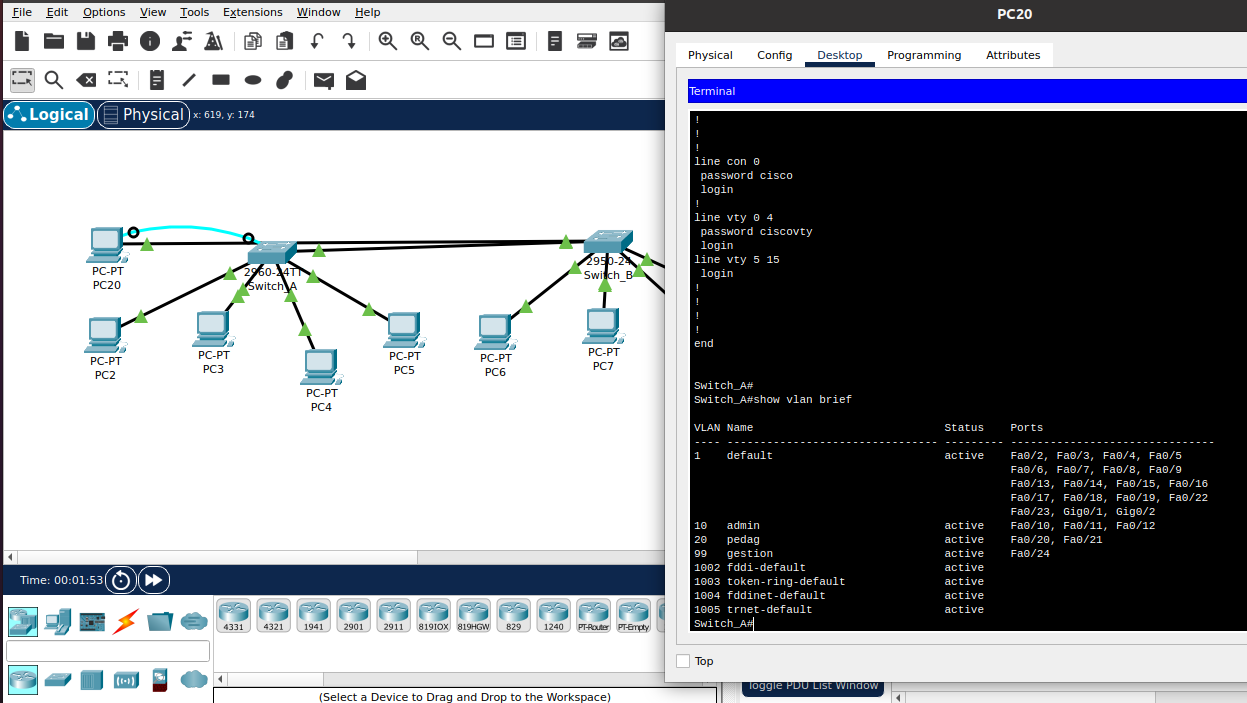1247x703 pixels.
Task: Go to the Physical tab of PC20
Action: click(x=710, y=55)
